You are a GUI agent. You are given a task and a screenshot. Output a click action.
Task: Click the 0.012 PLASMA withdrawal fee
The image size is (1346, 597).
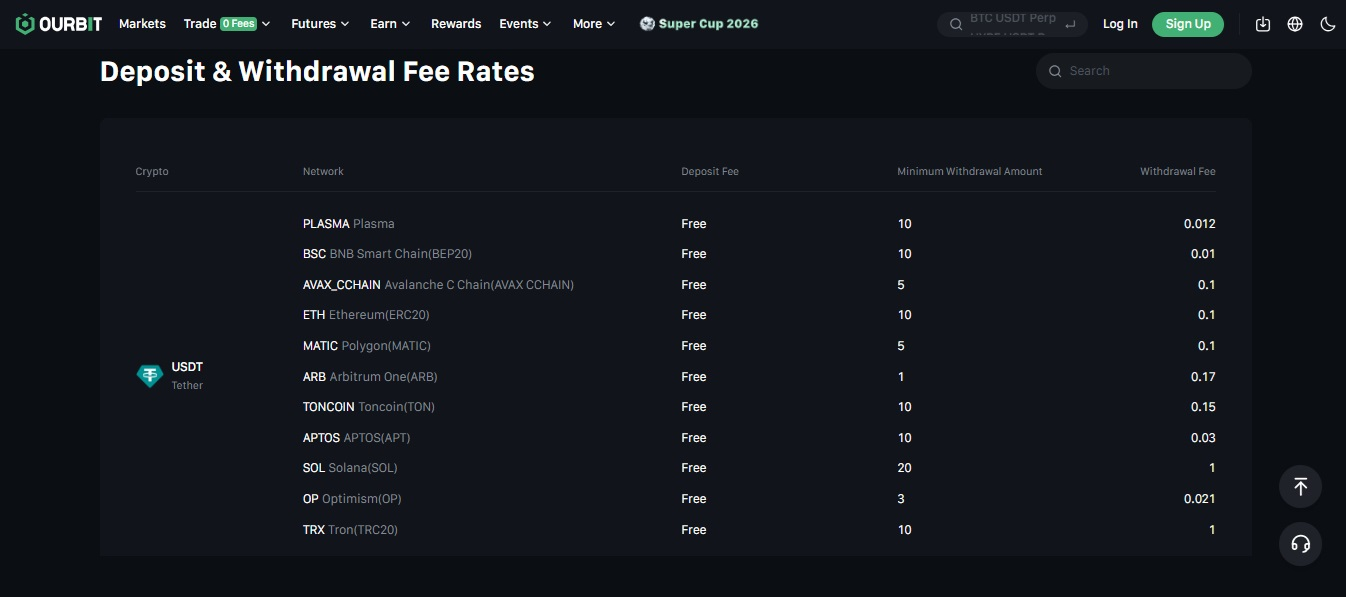click(x=1200, y=224)
